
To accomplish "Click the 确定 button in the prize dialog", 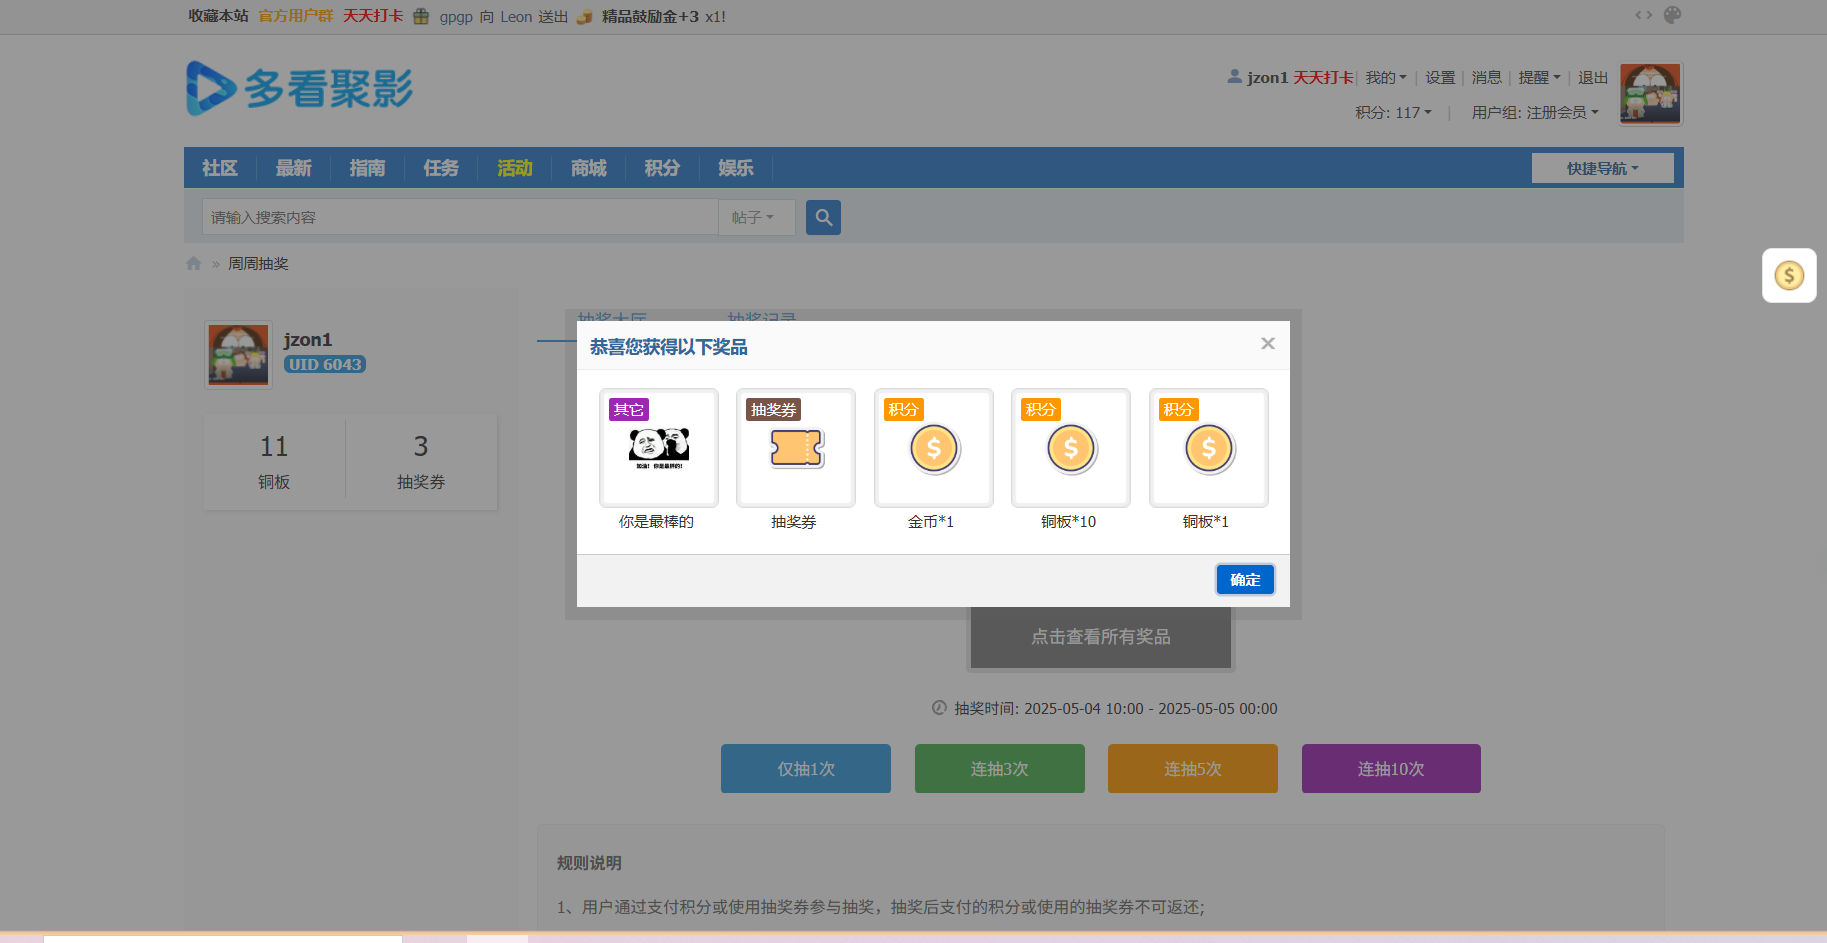I will pos(1244,579).
